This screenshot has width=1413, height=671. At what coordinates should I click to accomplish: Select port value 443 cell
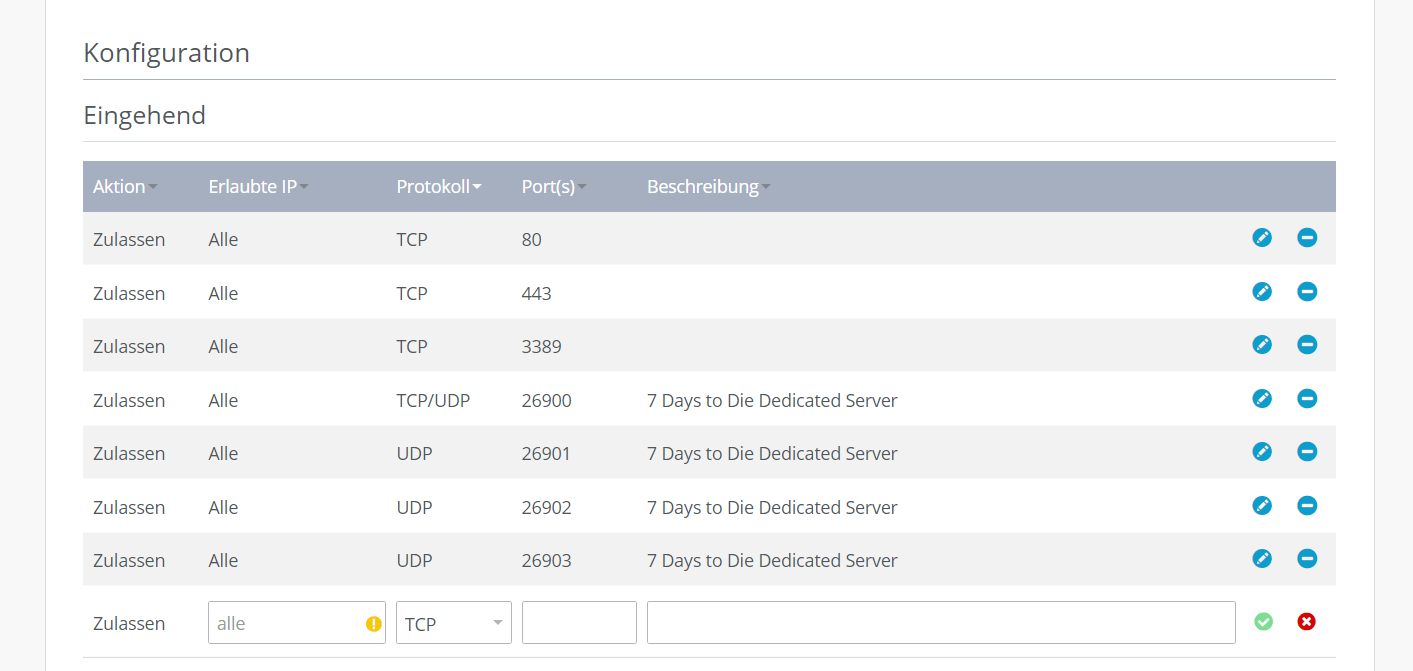[537, 294]
